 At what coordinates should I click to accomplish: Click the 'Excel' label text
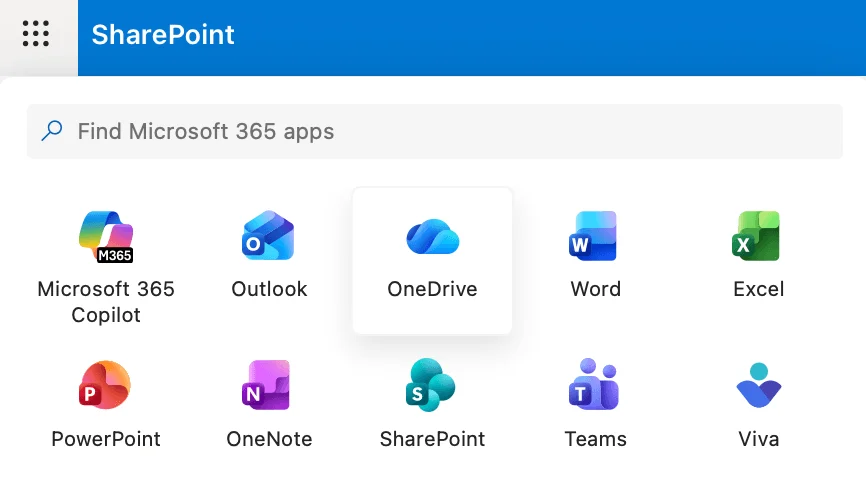[759, 289]
